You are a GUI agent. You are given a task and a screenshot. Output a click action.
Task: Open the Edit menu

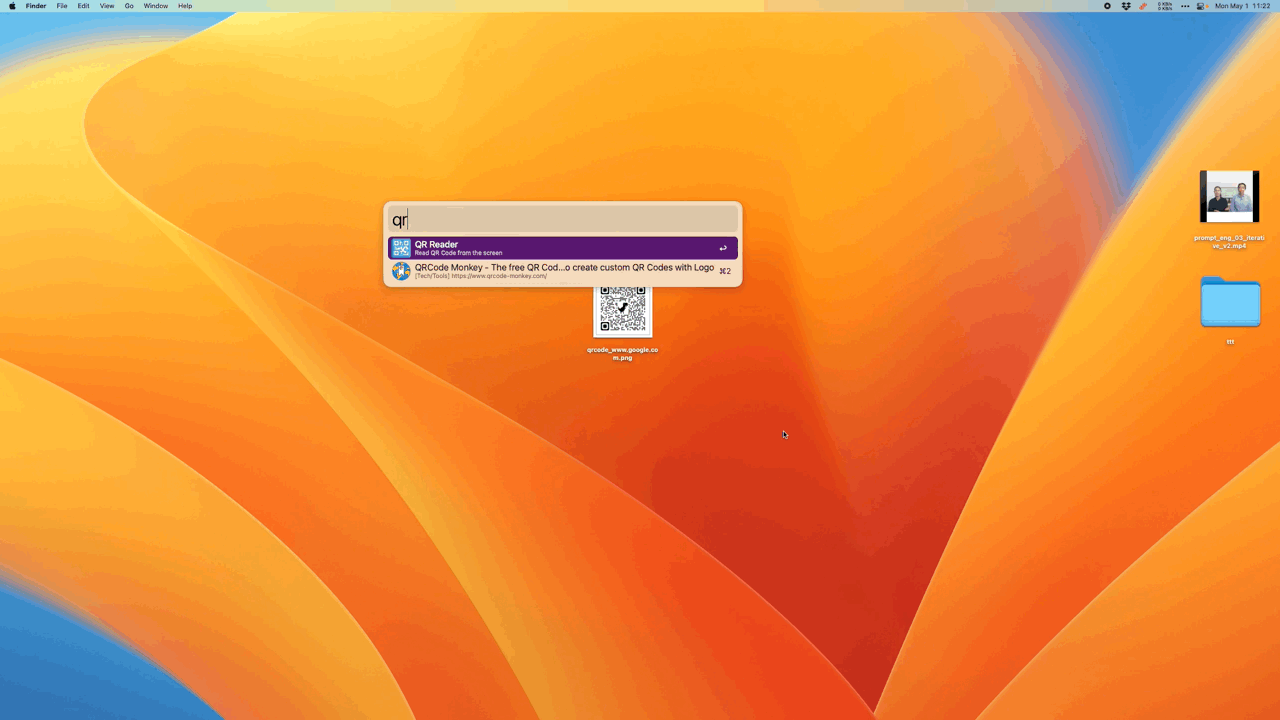coord(83,6)
